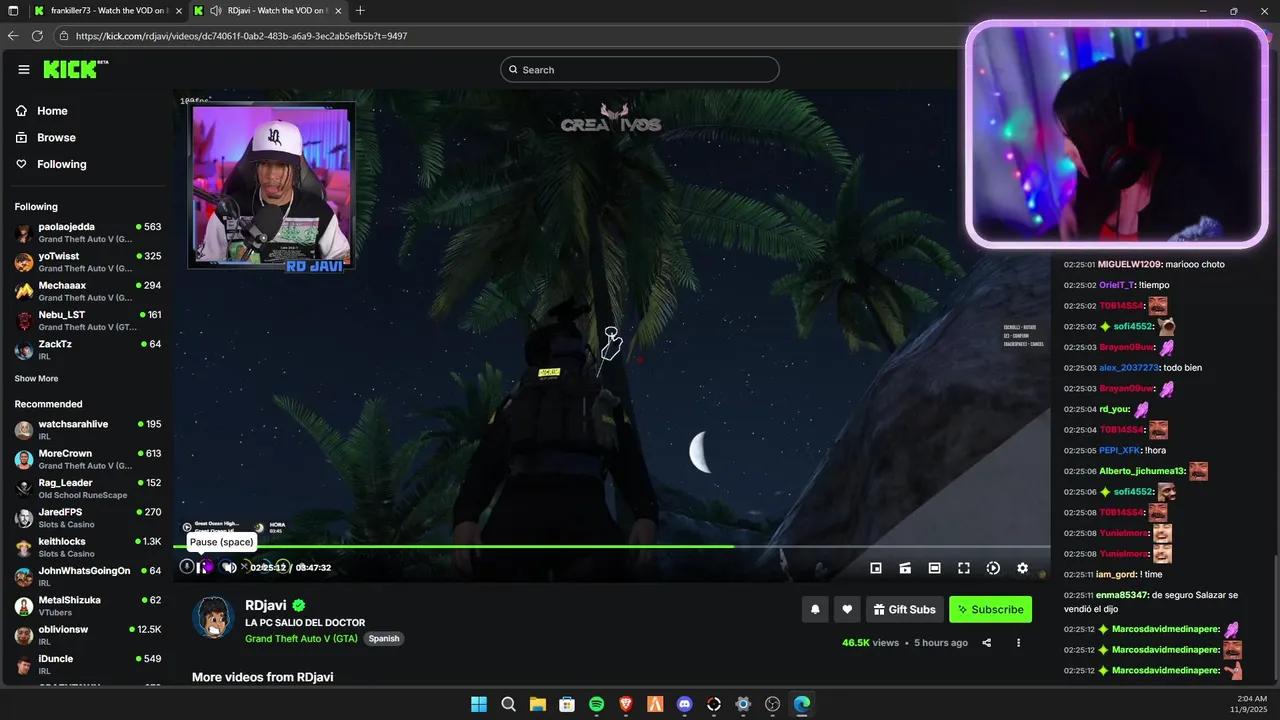Open the three-dot options menu near Subscribe
The image size is (1280, 720).
(x=1018, y=643)
